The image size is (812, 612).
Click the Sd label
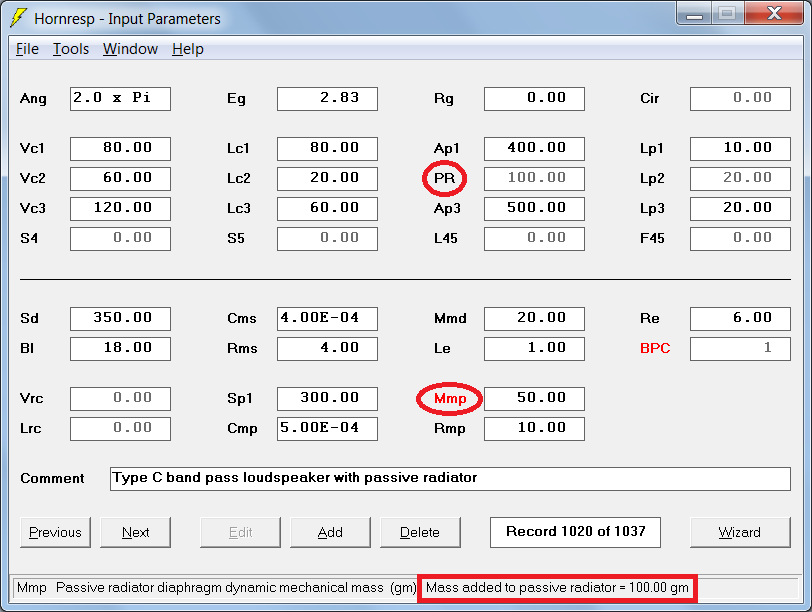30,318
